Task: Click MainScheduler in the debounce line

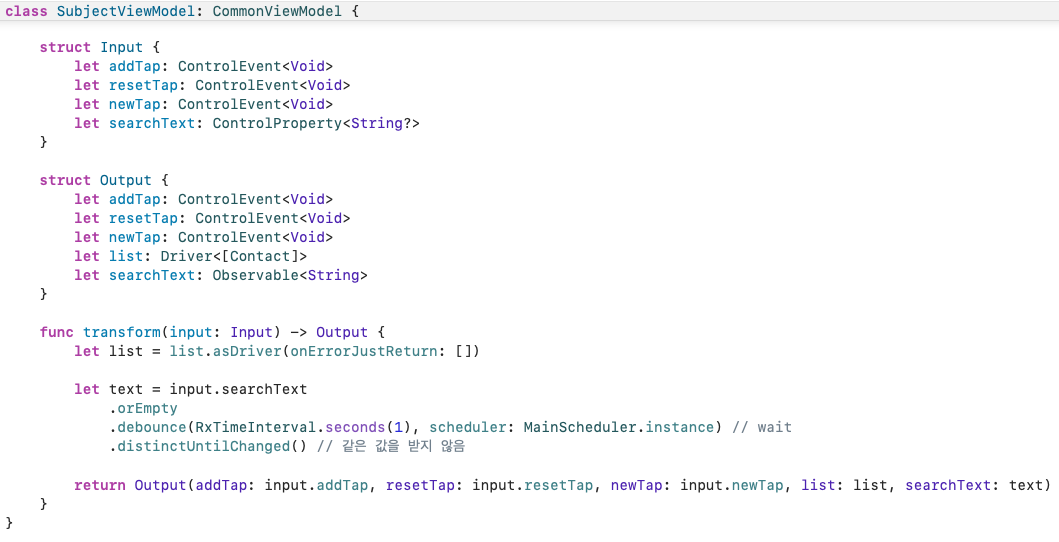Action: [580, 427]
